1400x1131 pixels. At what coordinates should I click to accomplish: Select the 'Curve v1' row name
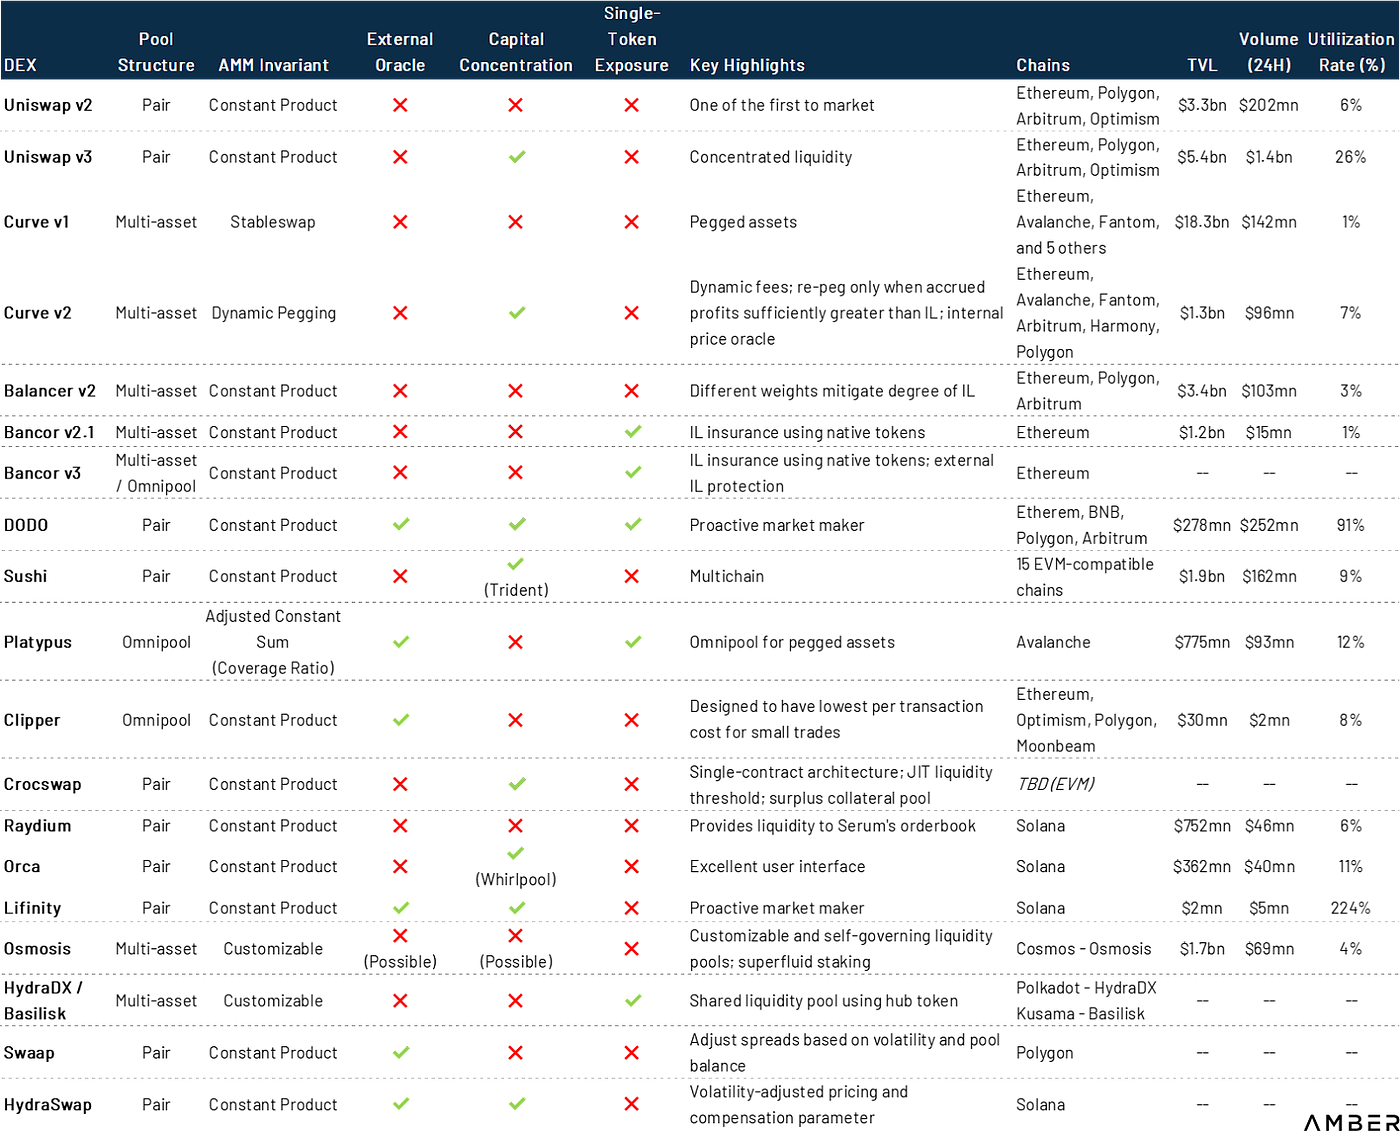click(x=37, y=222)
